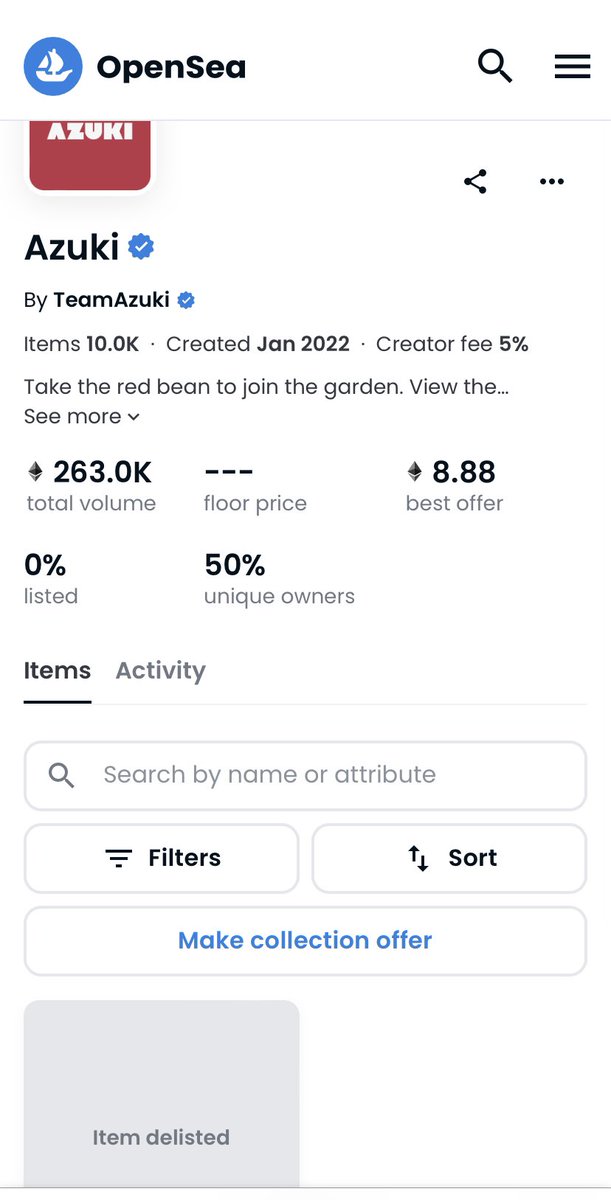Click the Ethereum icon beside 263.0K volume
This screenshot has height=1200, width=611.
pyautogui.click(x=36, y=472)
